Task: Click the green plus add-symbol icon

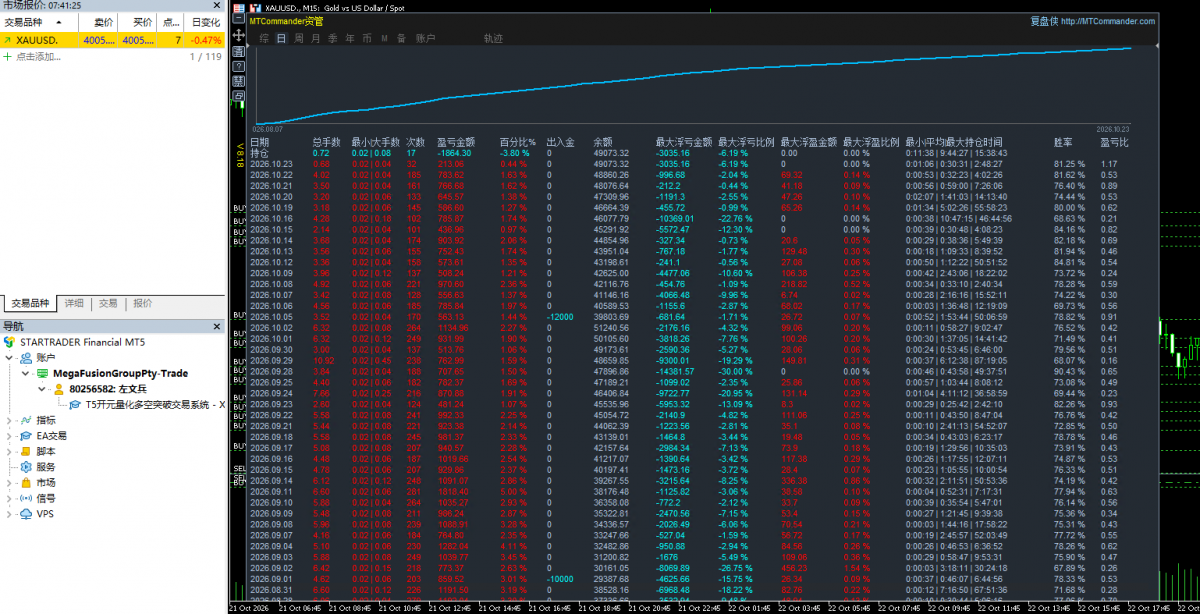Action: tap(9, 56)
